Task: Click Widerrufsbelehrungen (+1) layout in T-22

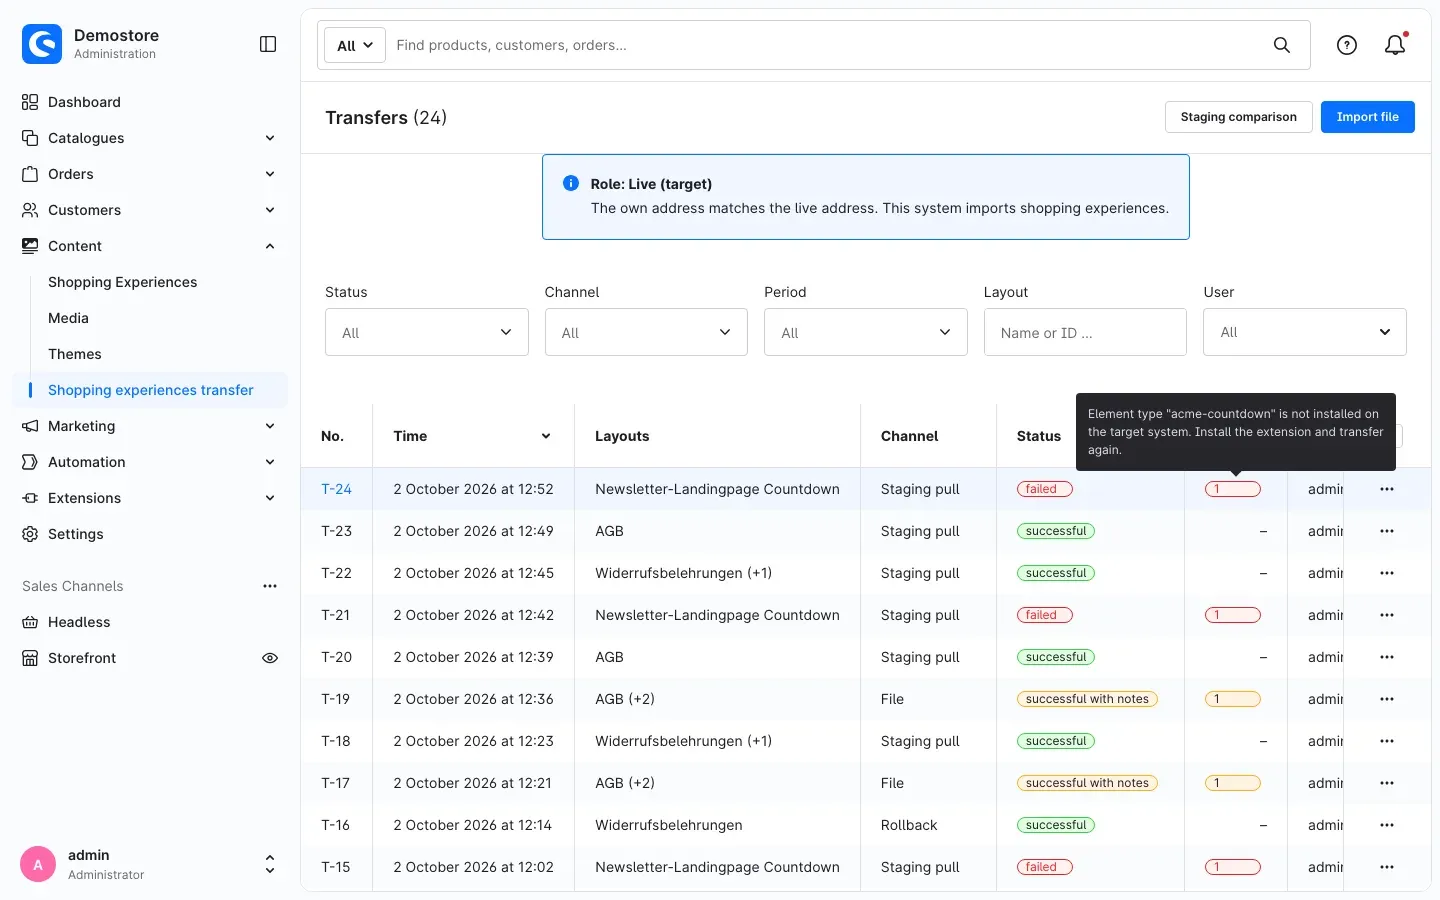Action: click(x=683, y=573)
